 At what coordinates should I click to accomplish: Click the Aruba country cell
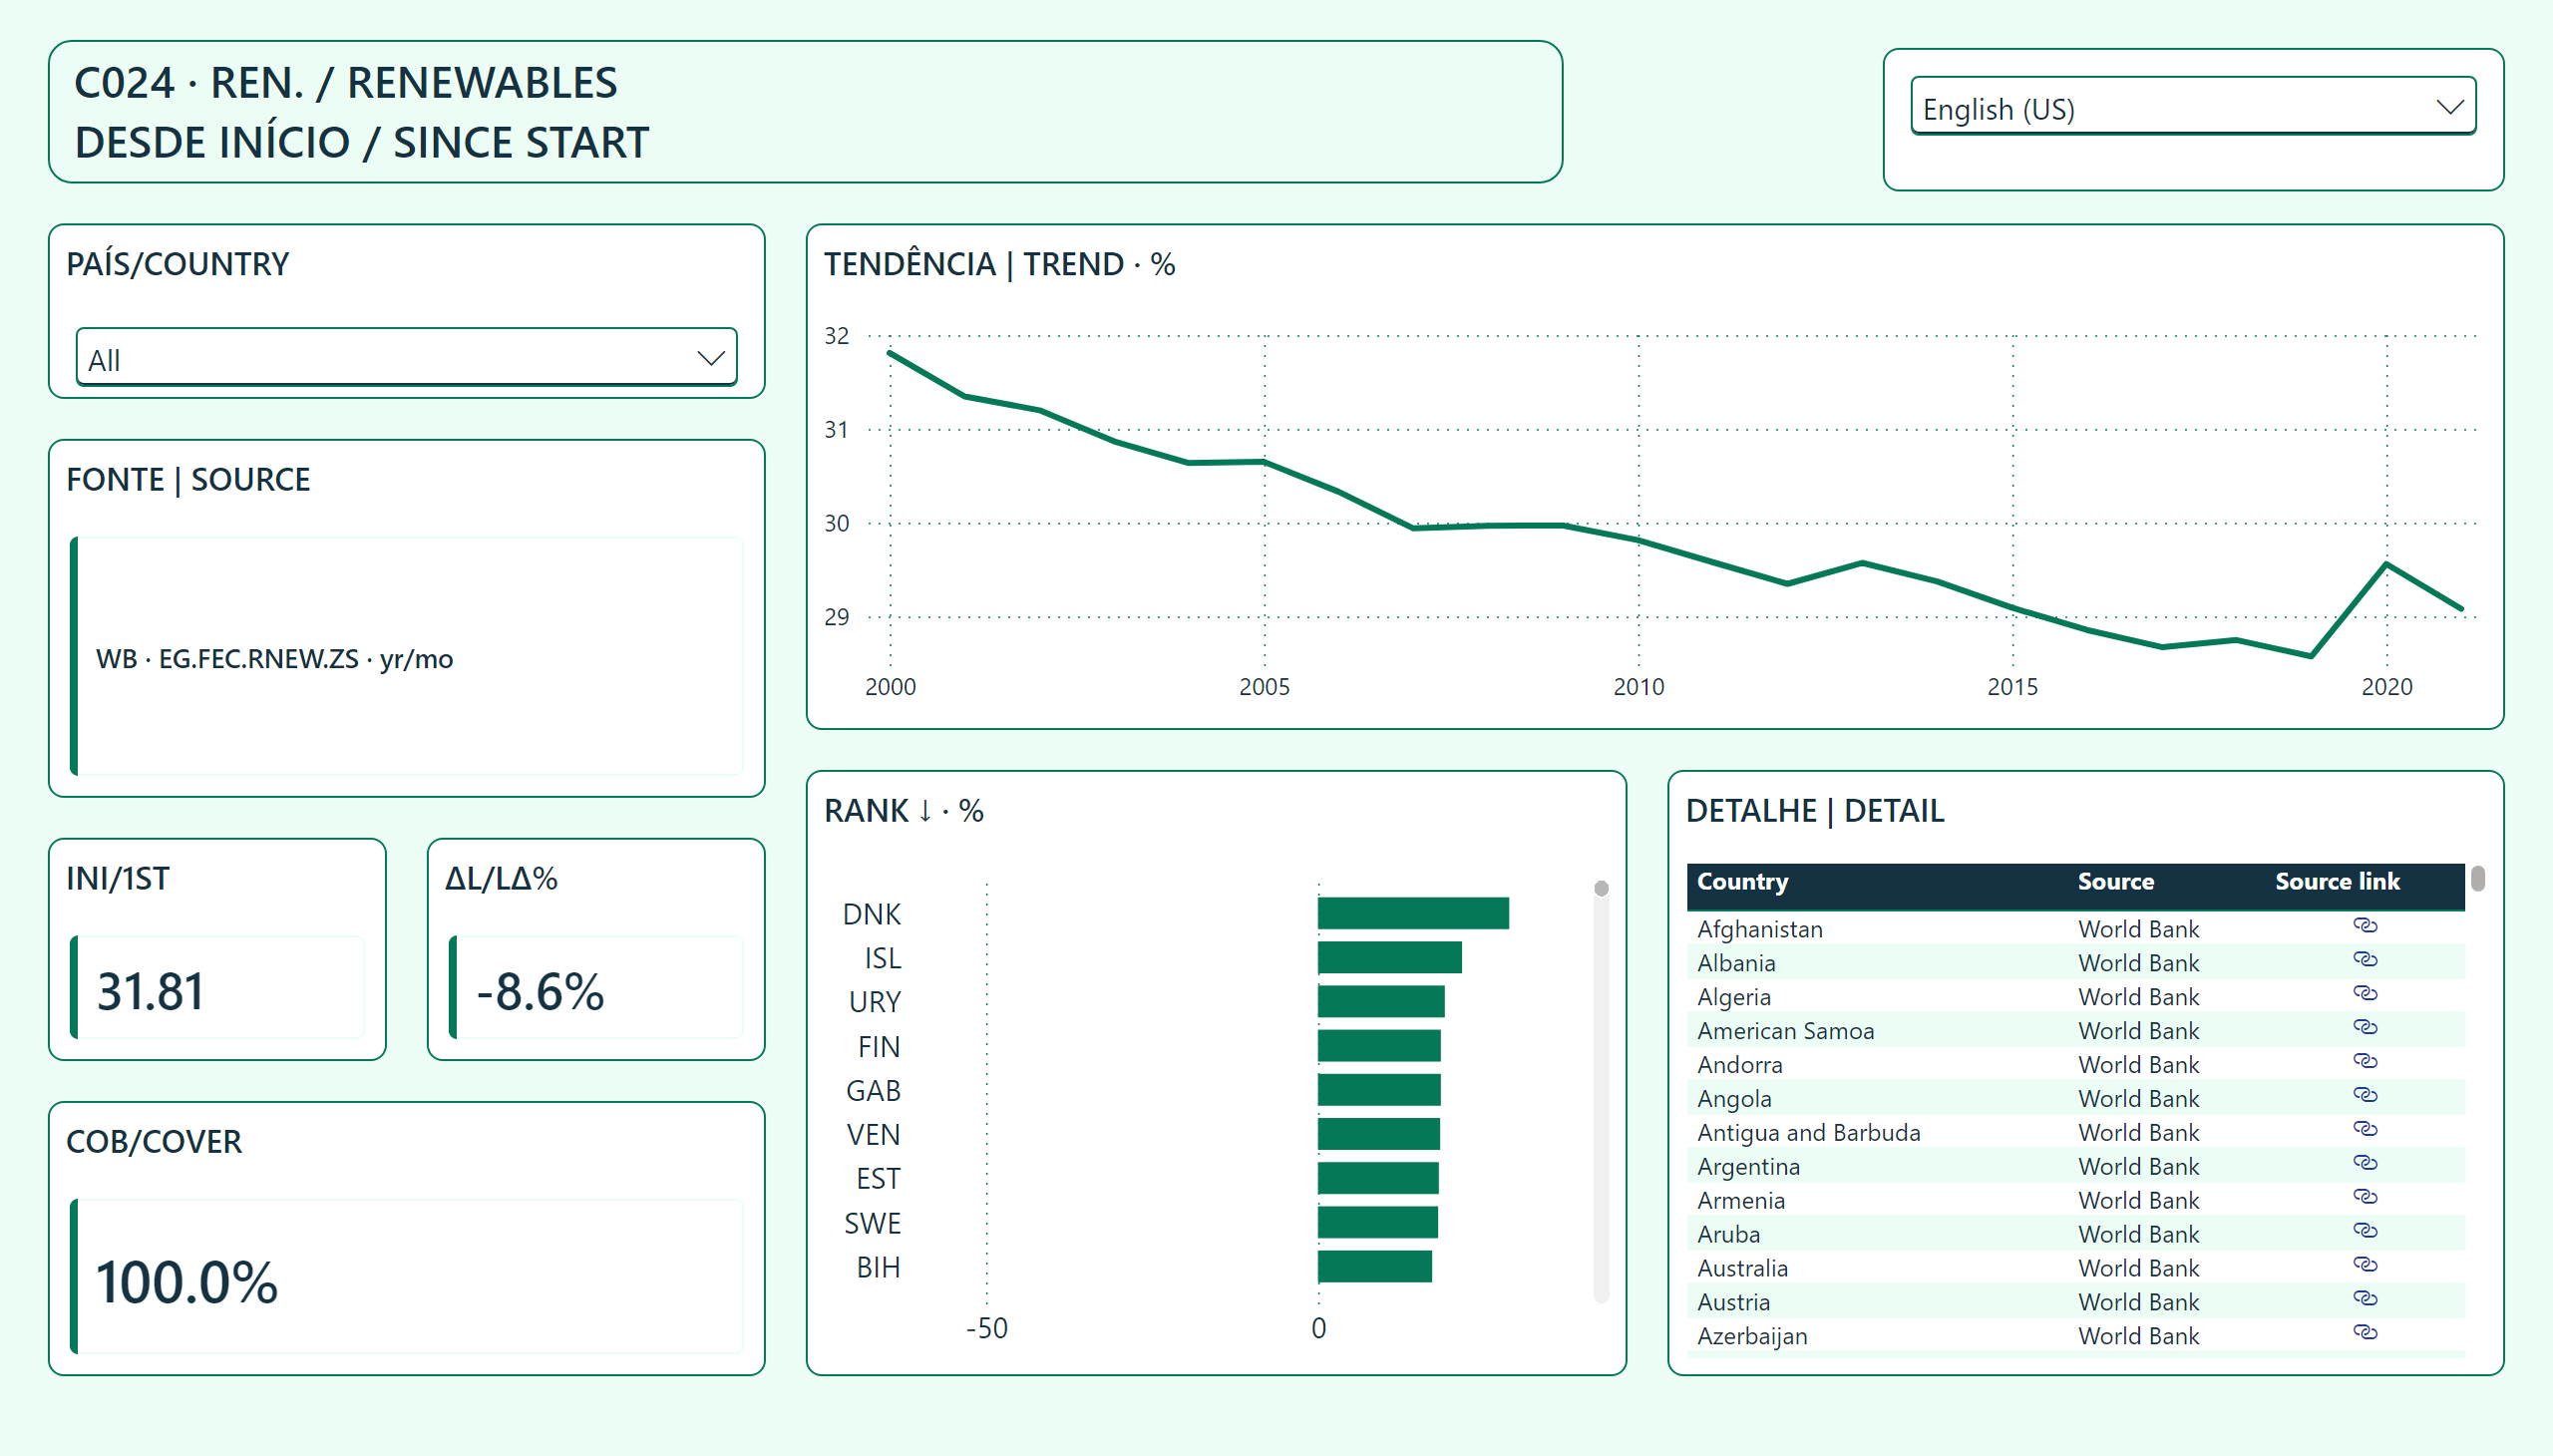1728,1235
